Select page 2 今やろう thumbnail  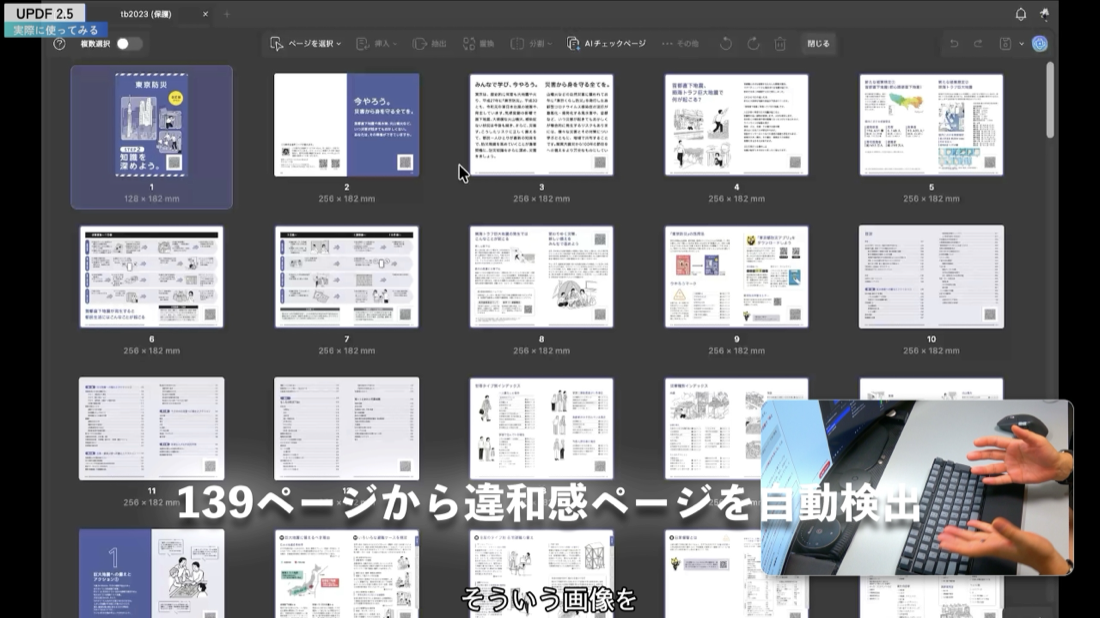347,125
